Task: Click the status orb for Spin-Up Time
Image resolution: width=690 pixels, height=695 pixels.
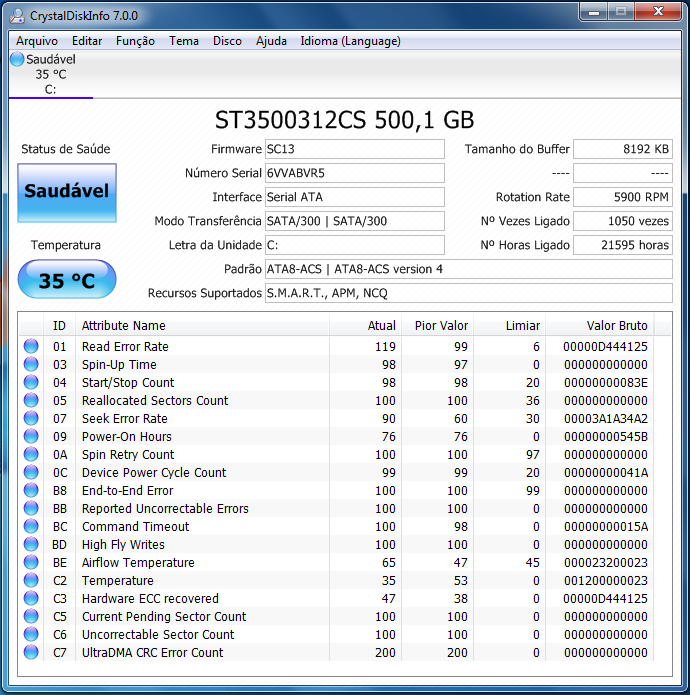Action: pyautogui.click(x=31, y=364)
